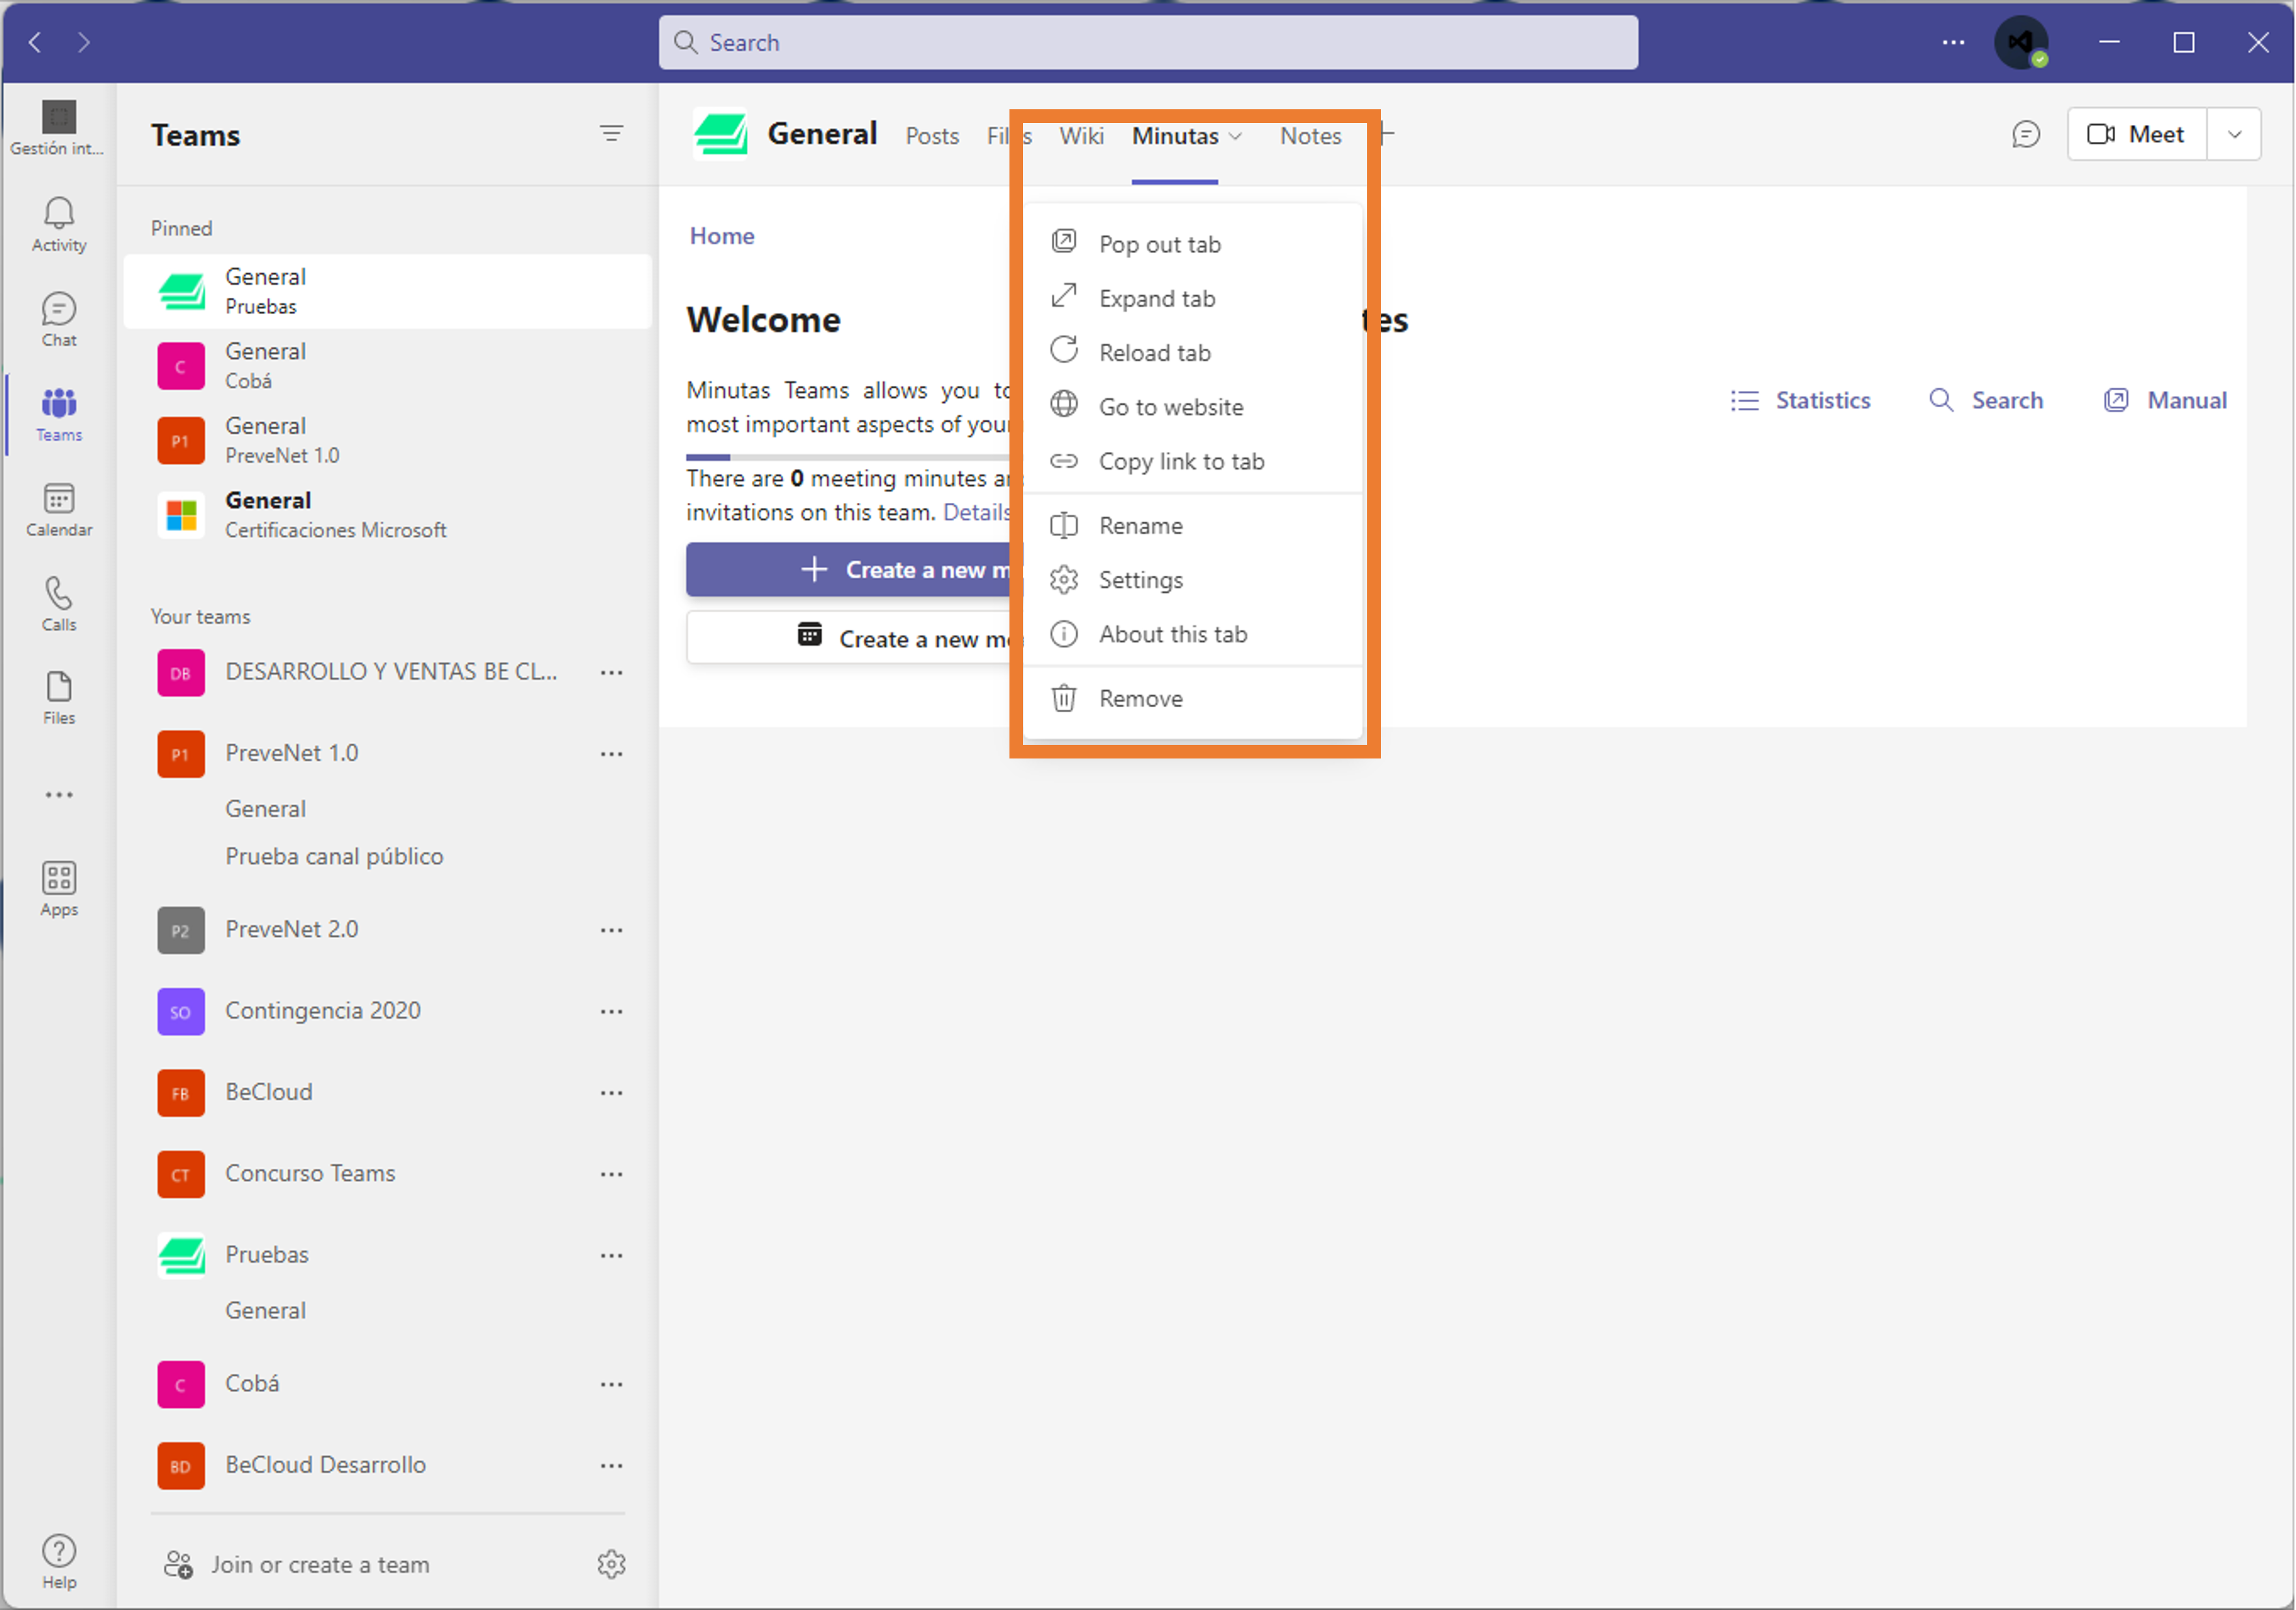Choose Rename from the tab menu
This screenshot has height=1610, width=2296.
pos(1193,525)
